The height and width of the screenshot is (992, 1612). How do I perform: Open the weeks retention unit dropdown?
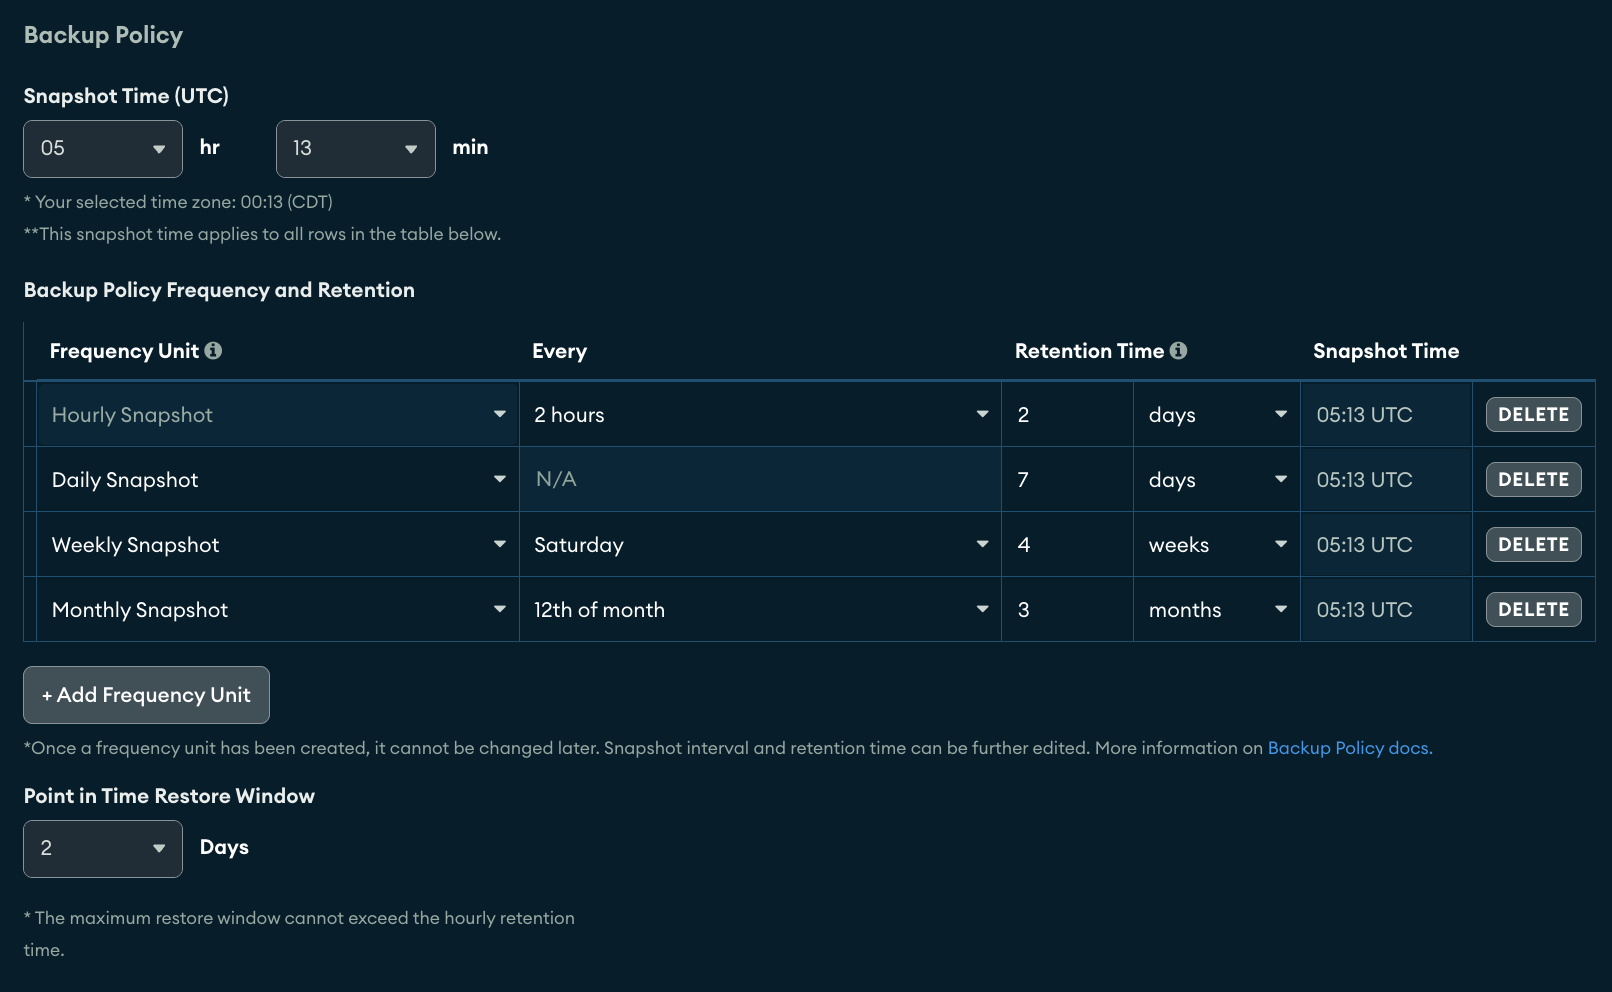pyautogui.click(x=1216, y=545)
